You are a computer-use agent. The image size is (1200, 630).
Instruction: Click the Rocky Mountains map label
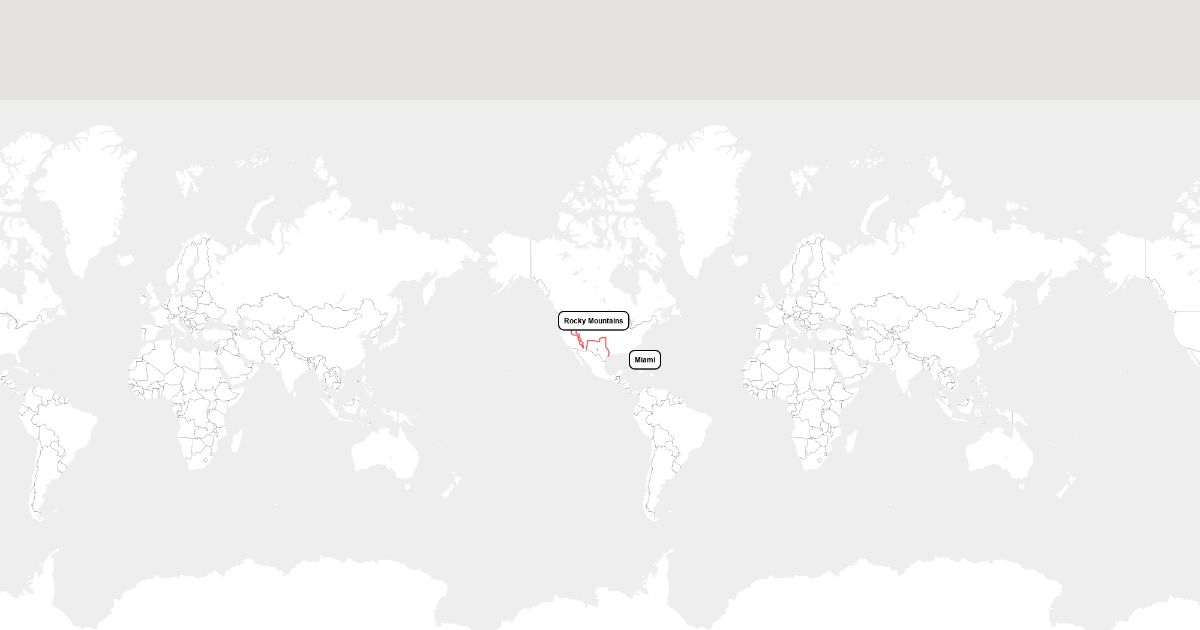coord(594,321)
